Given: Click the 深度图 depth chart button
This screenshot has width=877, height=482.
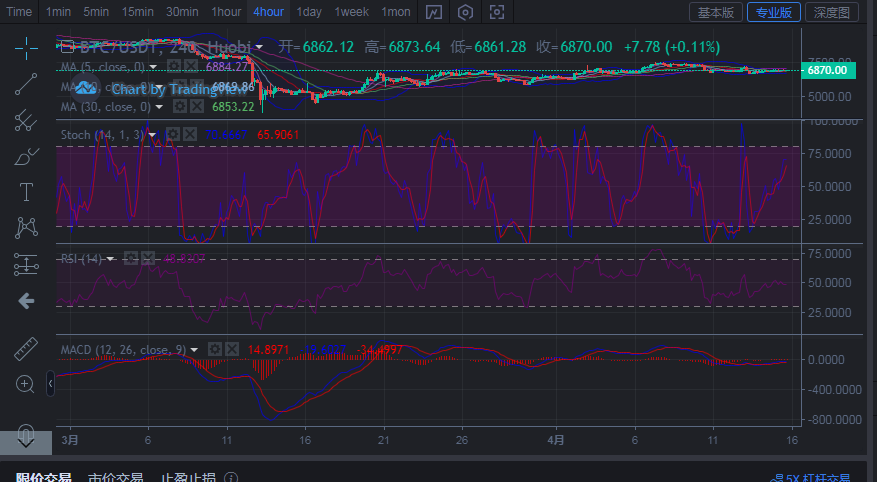Looking at the screenshot, I should click(x=832, y=12).
